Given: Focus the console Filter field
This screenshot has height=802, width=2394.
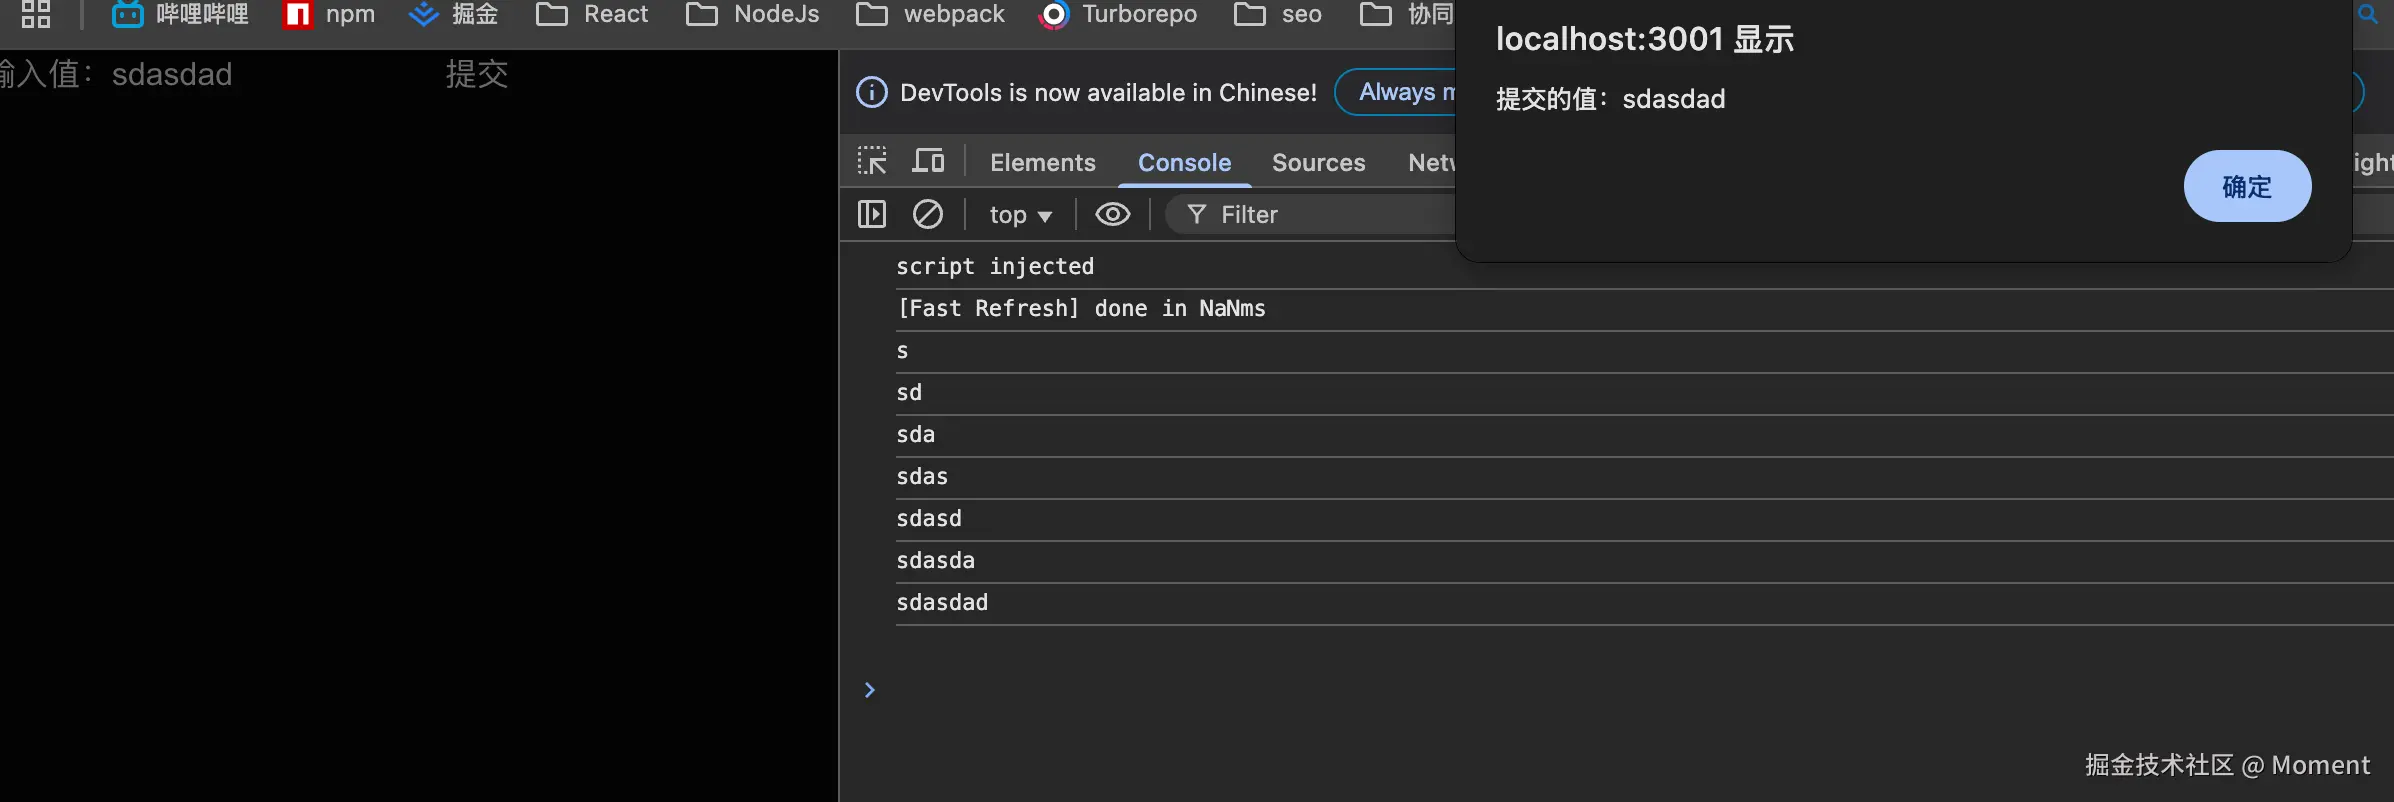Looking at the screenshot, I should point(1310,215).
